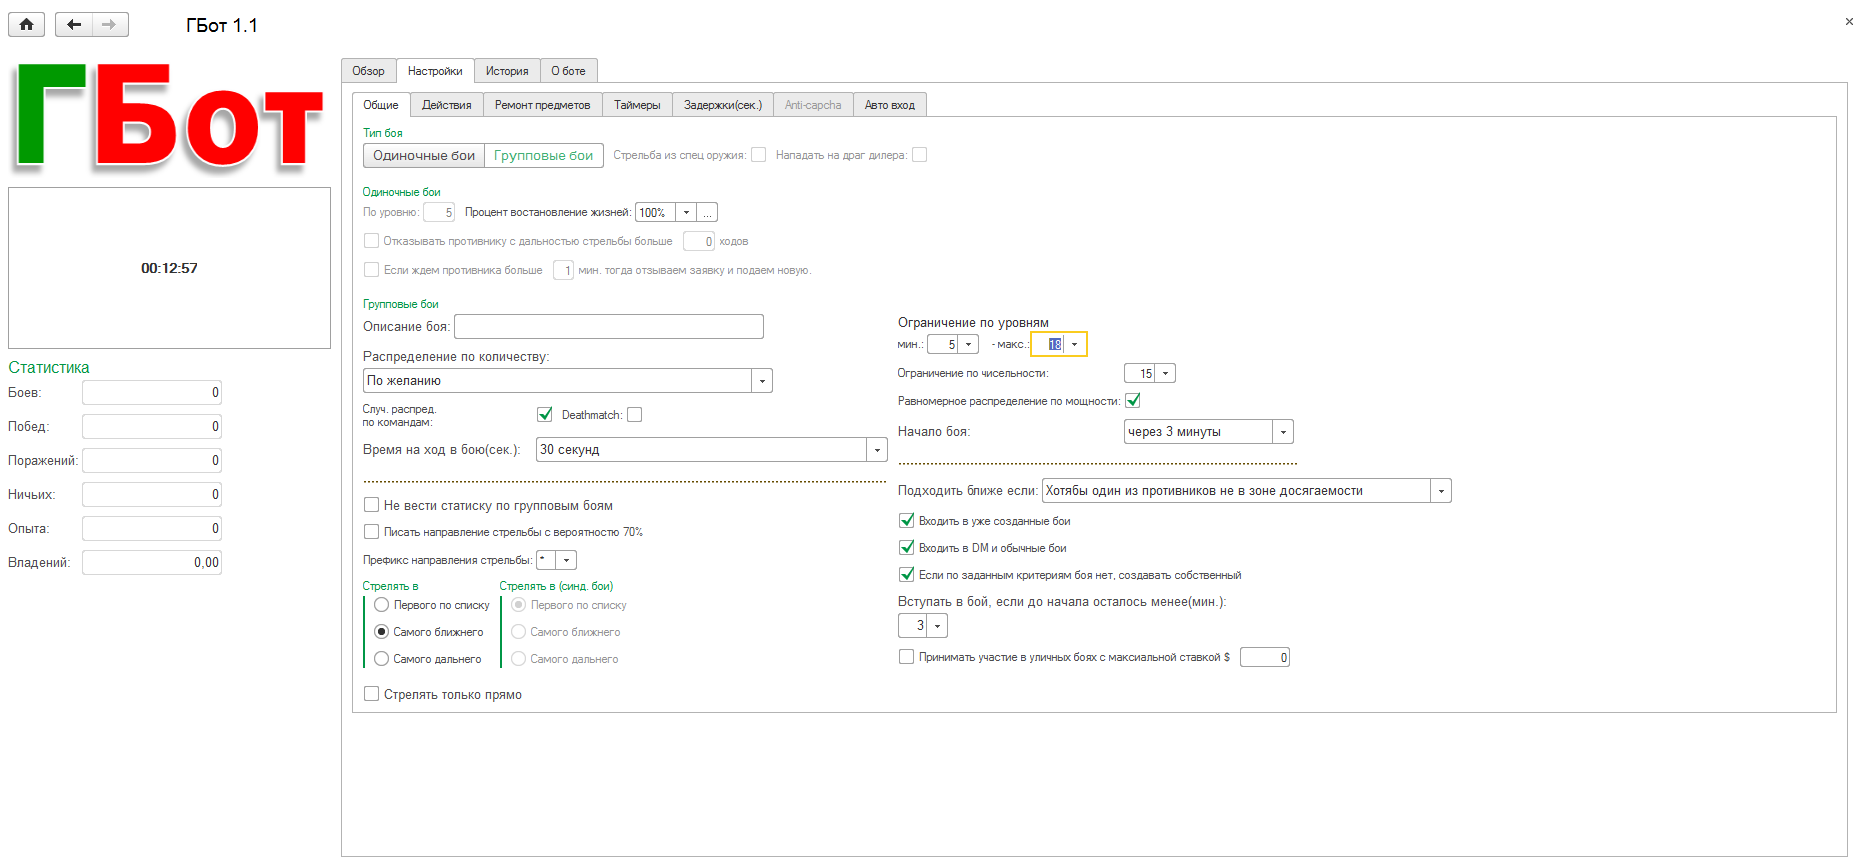The image size is (1861, 863).
Task: Click the Home icon button
Action: (x=26, y=24)
